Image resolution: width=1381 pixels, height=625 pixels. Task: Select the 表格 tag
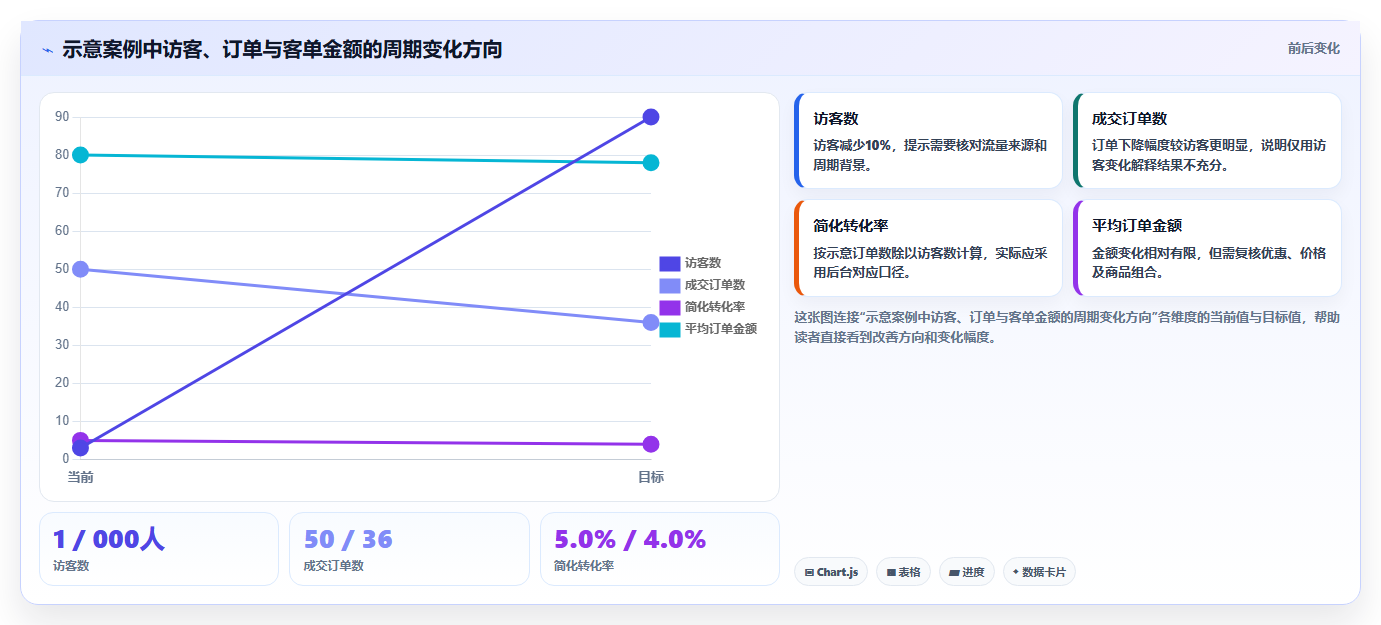coord(903,572)
